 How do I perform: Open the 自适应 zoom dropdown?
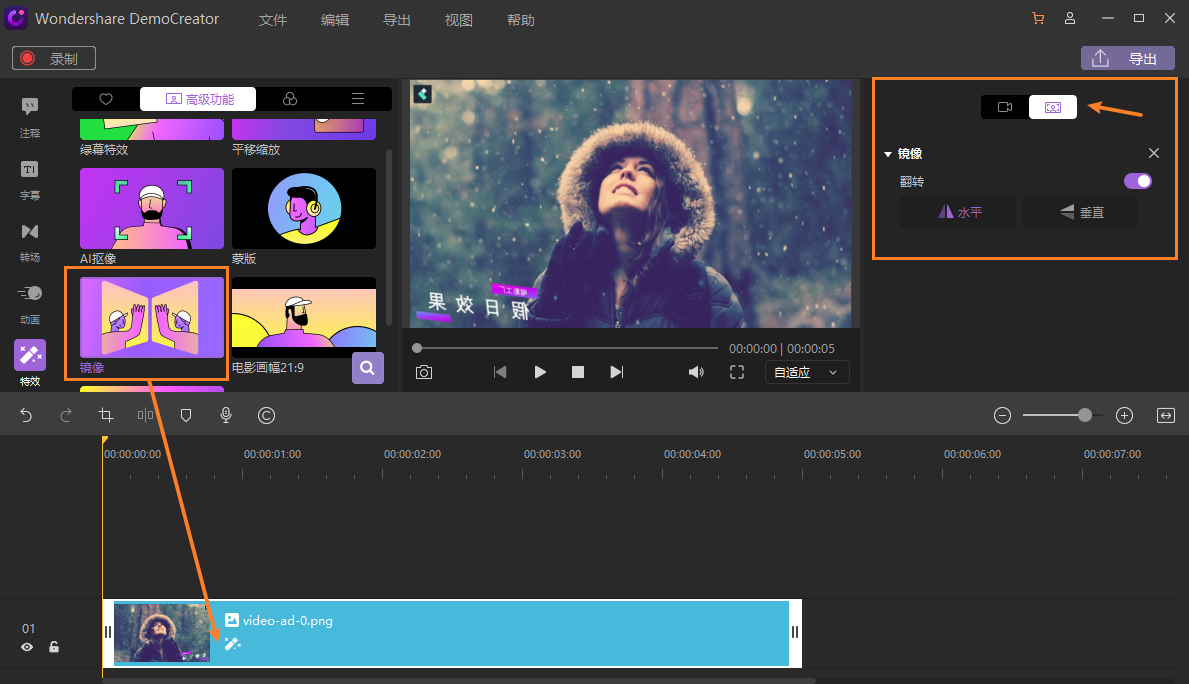click(807, 372)
